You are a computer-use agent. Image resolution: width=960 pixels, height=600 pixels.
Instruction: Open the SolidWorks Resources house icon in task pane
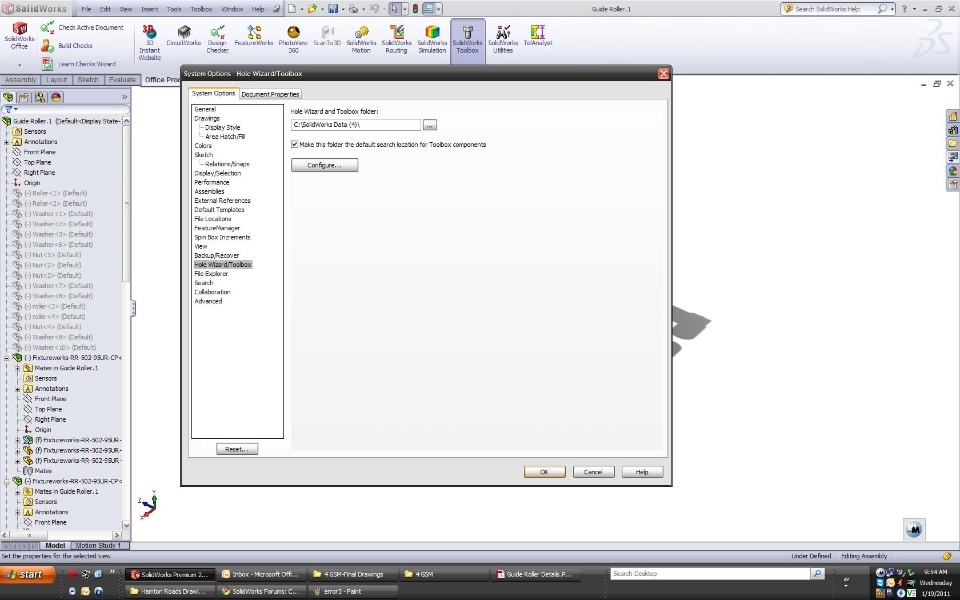[x=953, y=116]
